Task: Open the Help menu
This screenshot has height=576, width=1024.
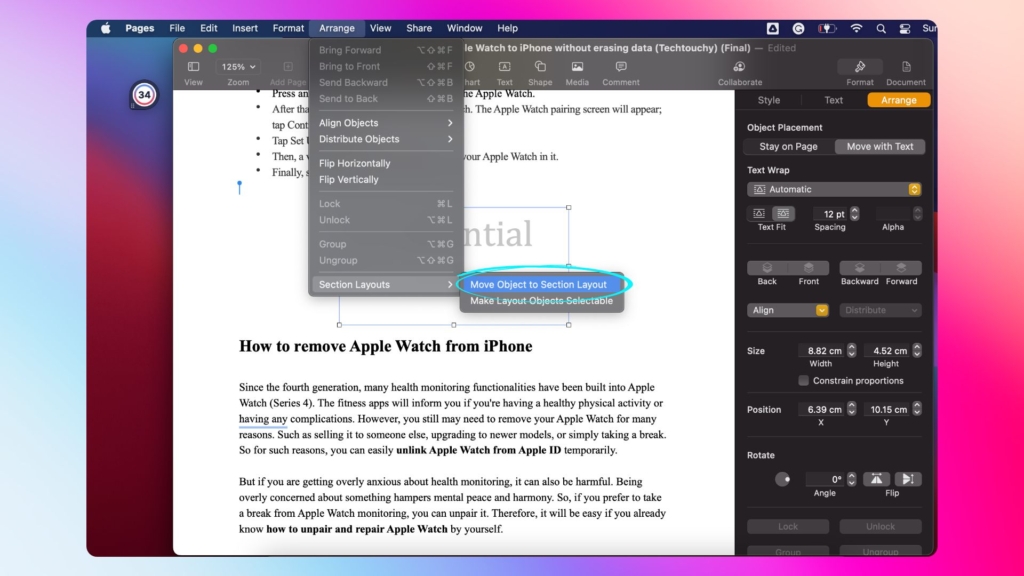Action: [507, 28]
